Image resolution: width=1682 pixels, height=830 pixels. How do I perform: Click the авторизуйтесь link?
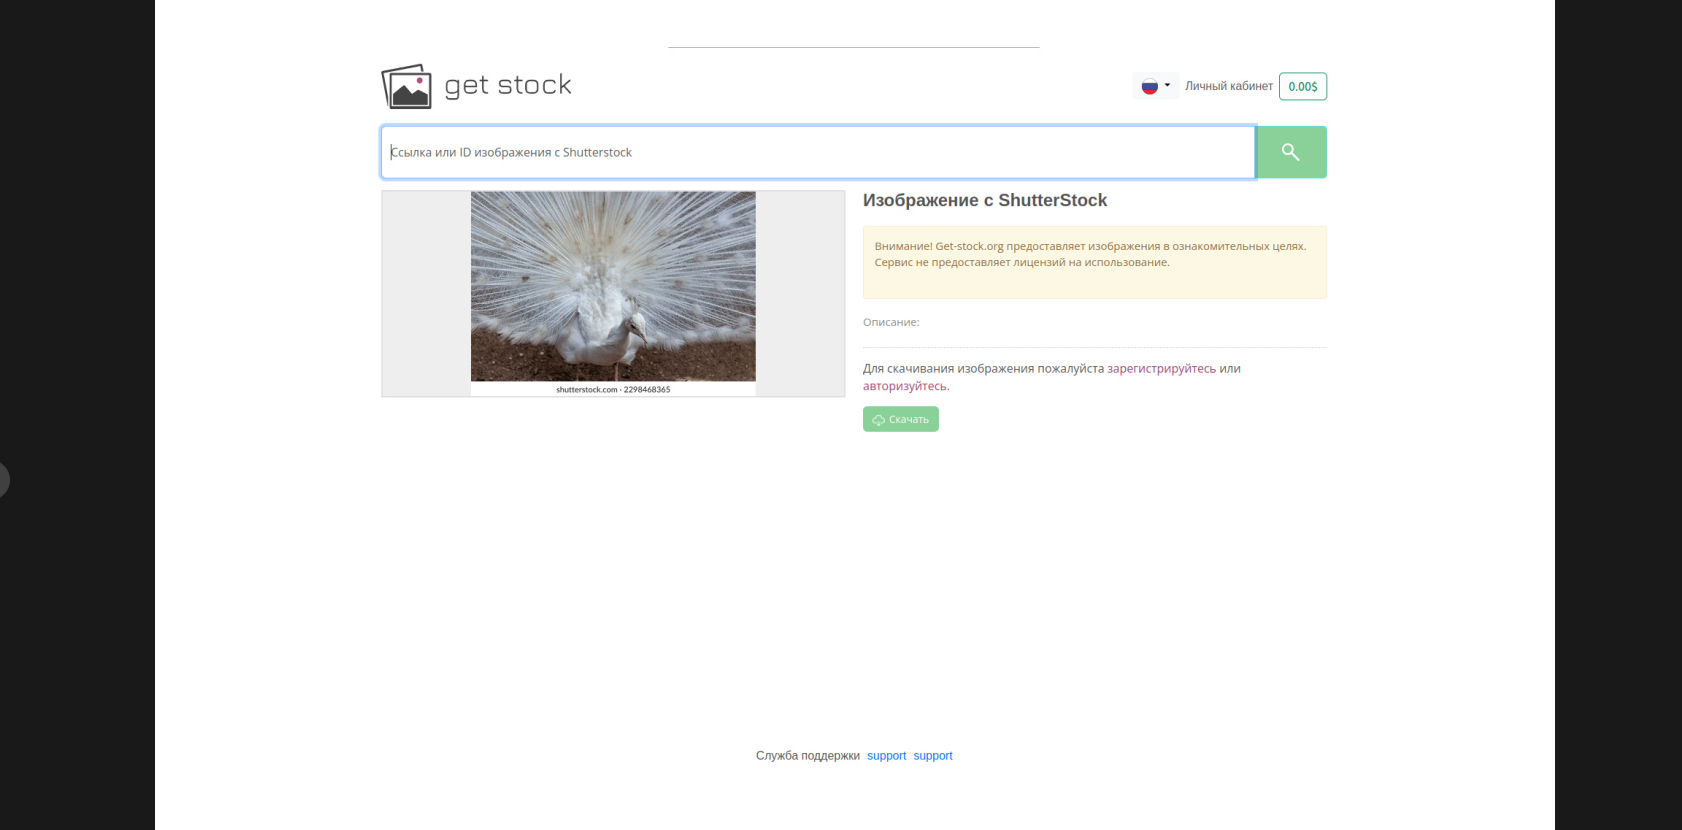[904, 386]
